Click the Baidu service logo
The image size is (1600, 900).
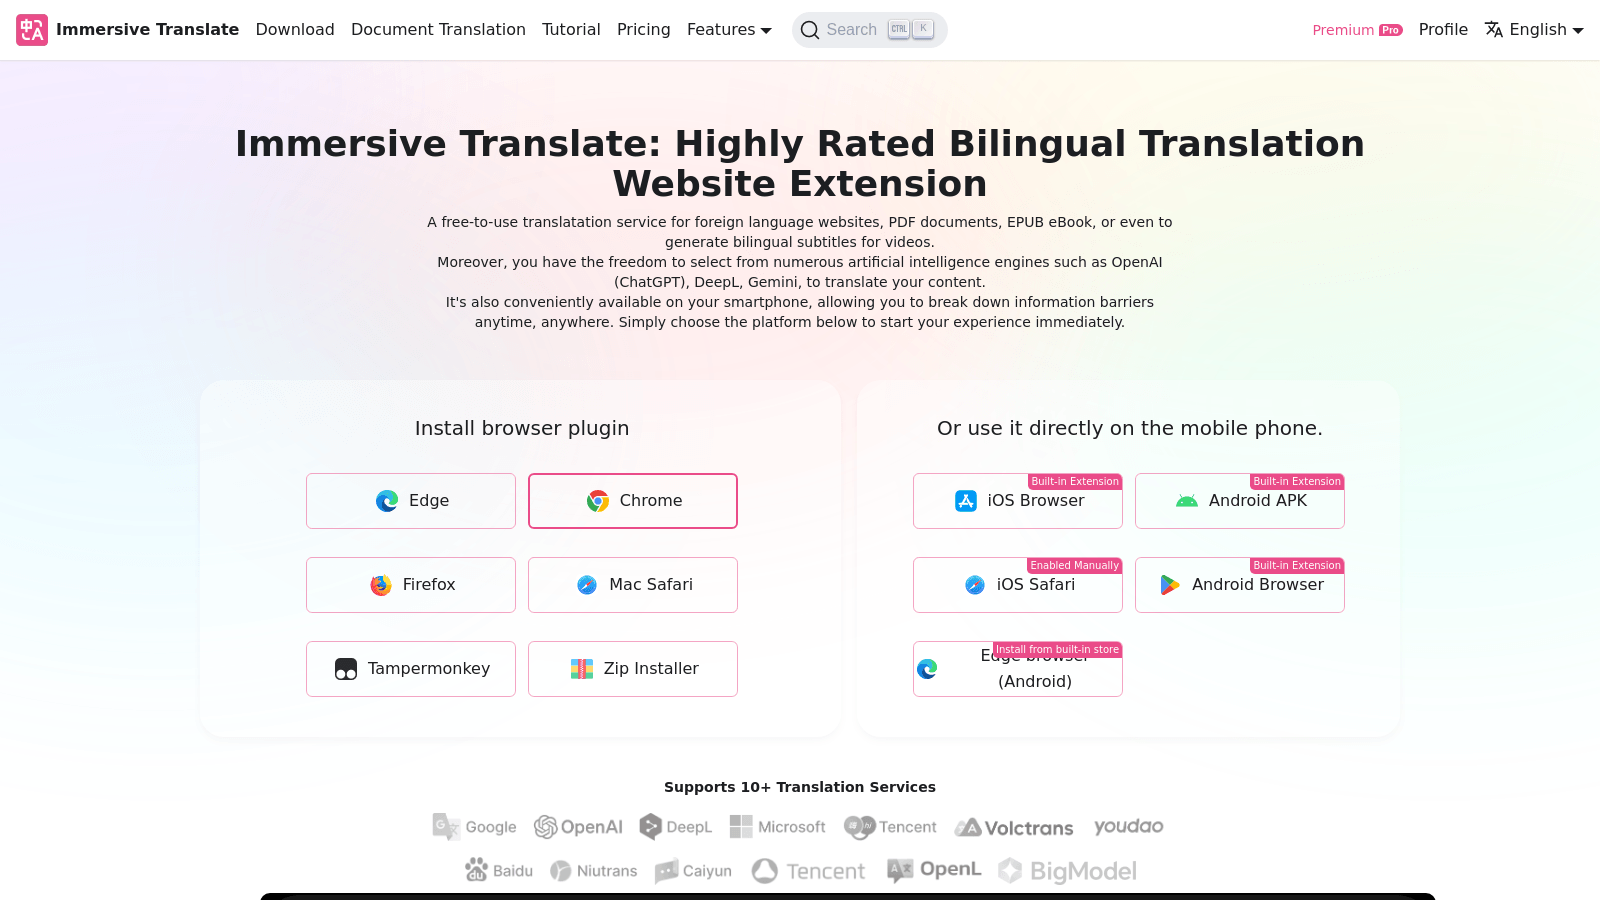pos(499,871)
